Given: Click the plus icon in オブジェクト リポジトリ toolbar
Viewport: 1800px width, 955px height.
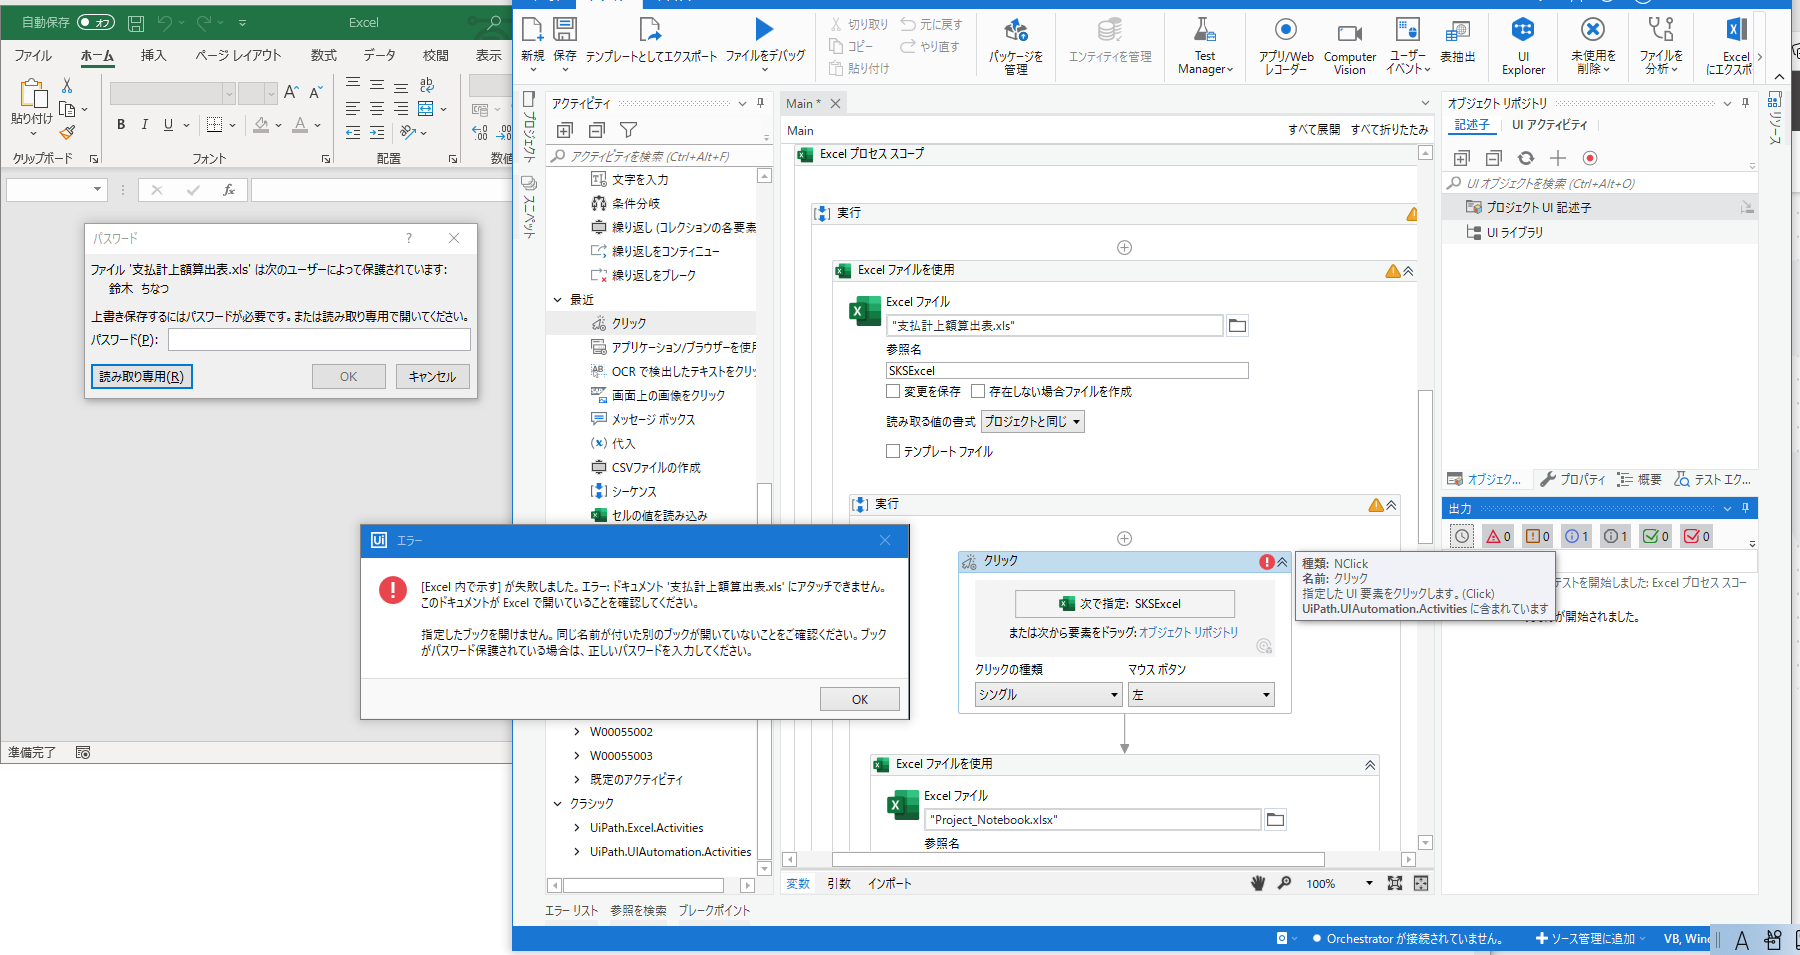Looking at the screenshot, I should pos(1558,158).
